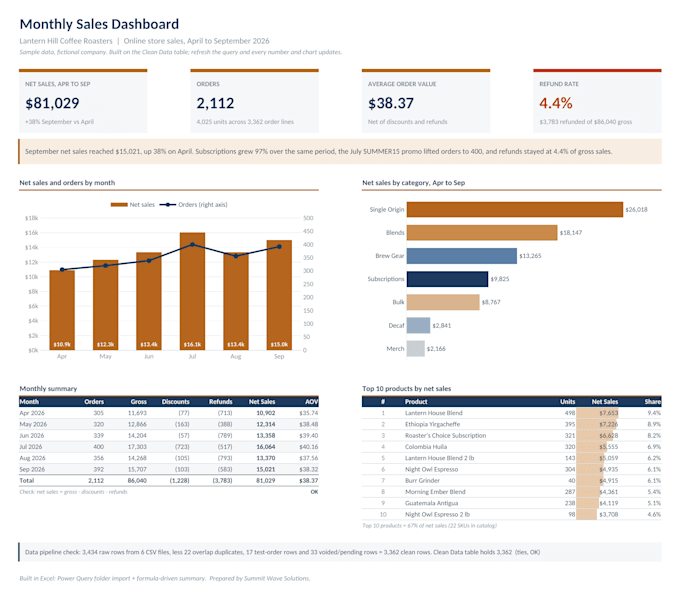This screenshot has height=600, width=680.
Task: Click the Share column header
Action: 653,401
